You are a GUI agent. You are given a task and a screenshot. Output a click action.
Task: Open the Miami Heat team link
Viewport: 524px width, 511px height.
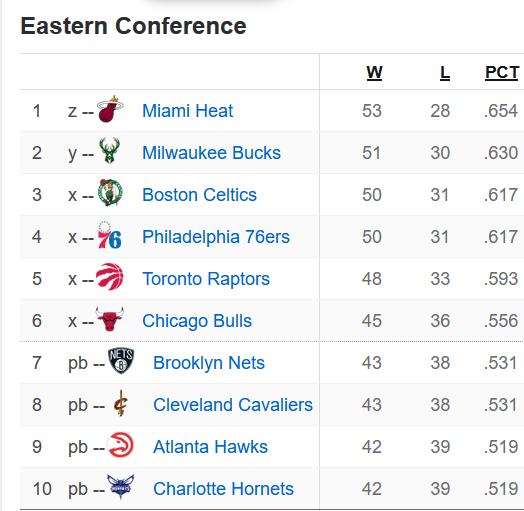(187, 111)
